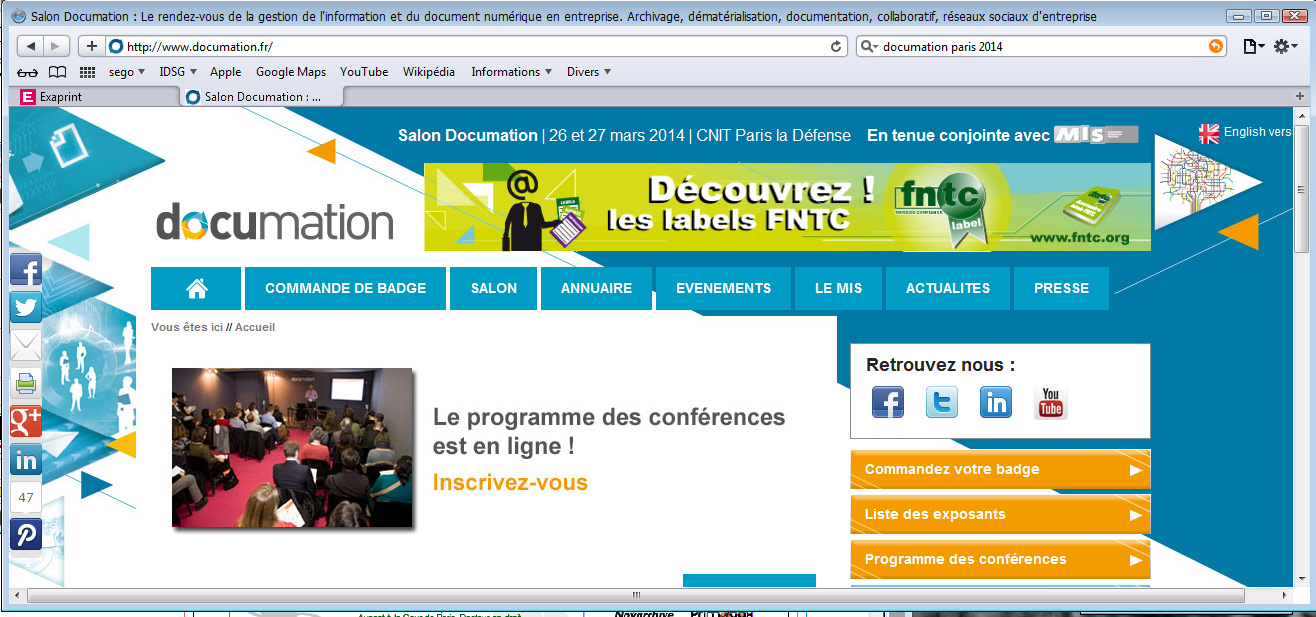
Task: Open the Wikipédia bookmark
Action: [429, 72]
